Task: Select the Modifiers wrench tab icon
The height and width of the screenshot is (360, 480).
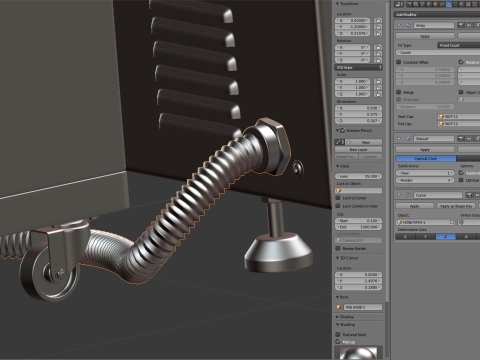Action: (x=449, y=4)
